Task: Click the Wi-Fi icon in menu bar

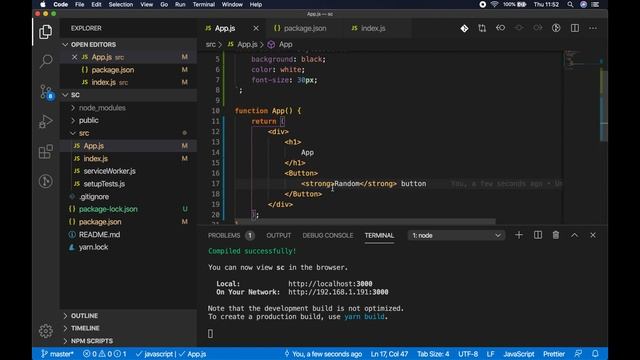Action: coord(494,4)
